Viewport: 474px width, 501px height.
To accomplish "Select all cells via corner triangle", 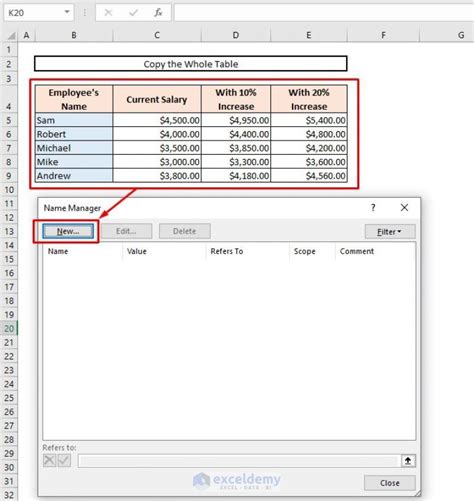I will (x=10, y=35).
